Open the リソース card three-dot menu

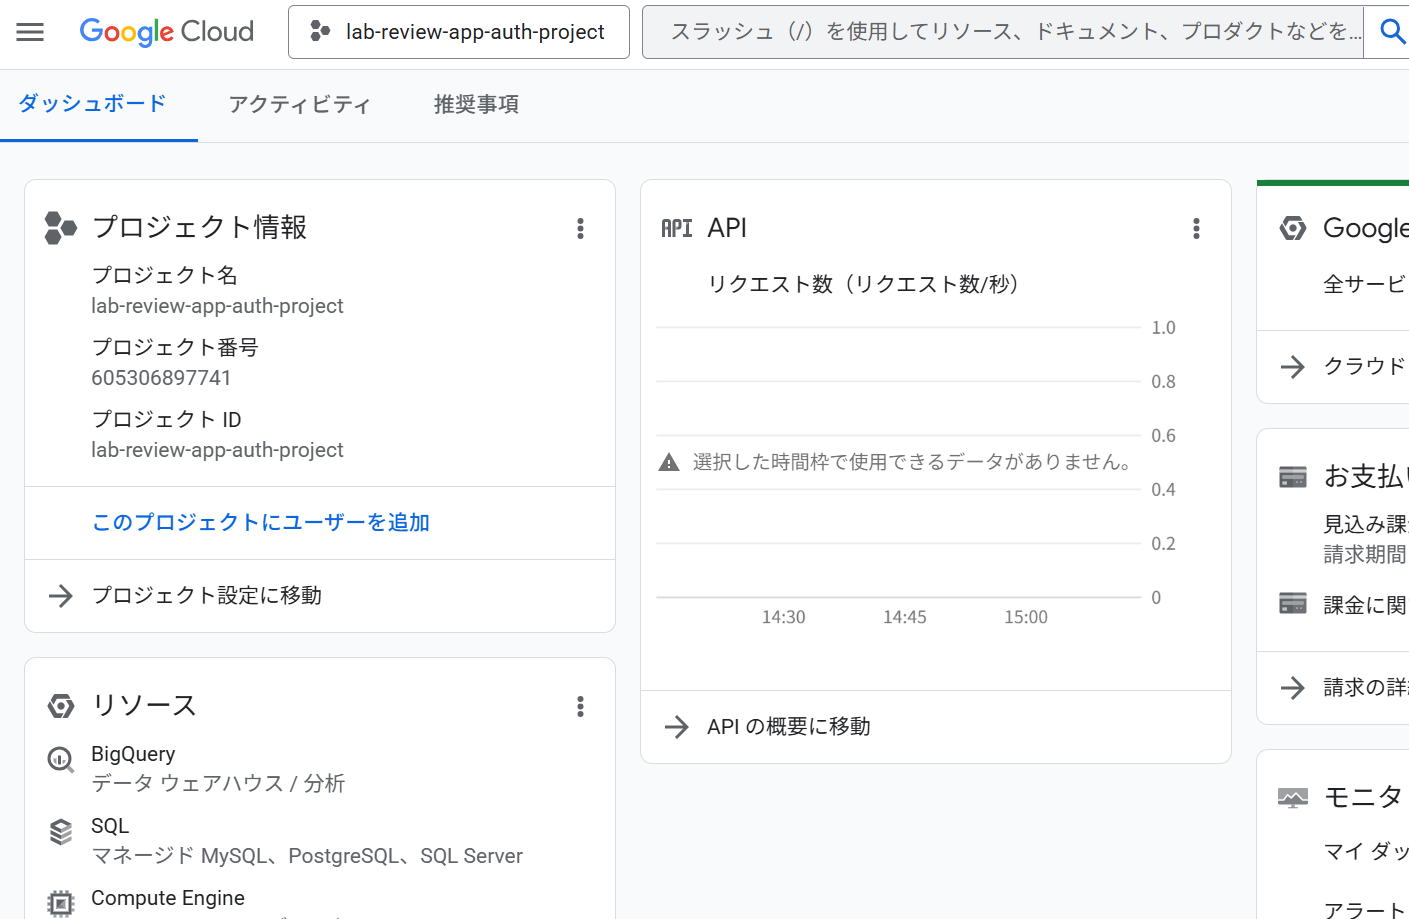click(580, 707)
